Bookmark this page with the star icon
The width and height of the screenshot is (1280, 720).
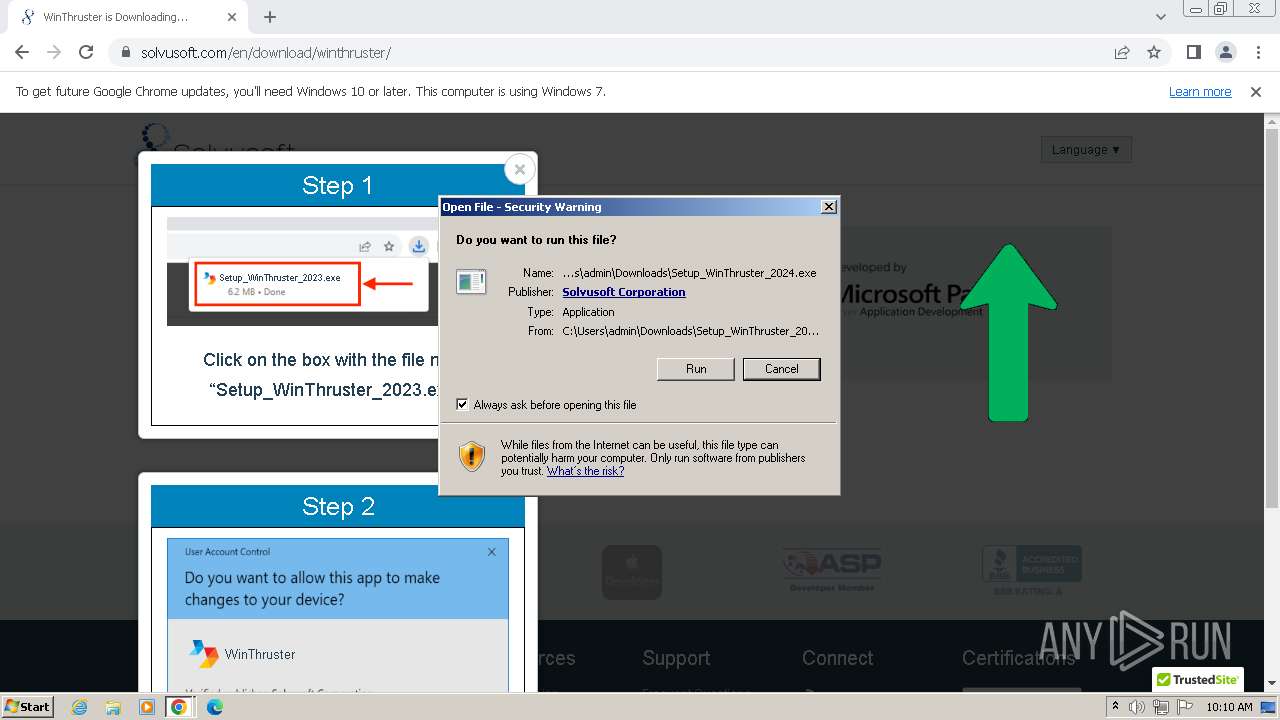click(x=1154, y=53)
